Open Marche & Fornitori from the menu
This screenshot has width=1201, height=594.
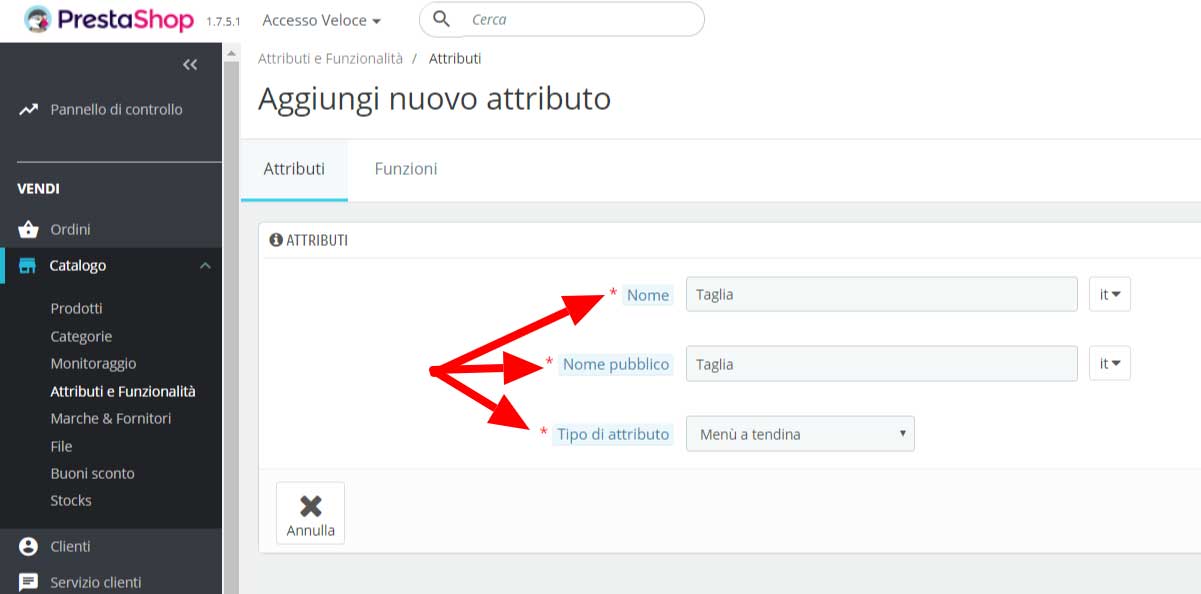tap(110, 418)
